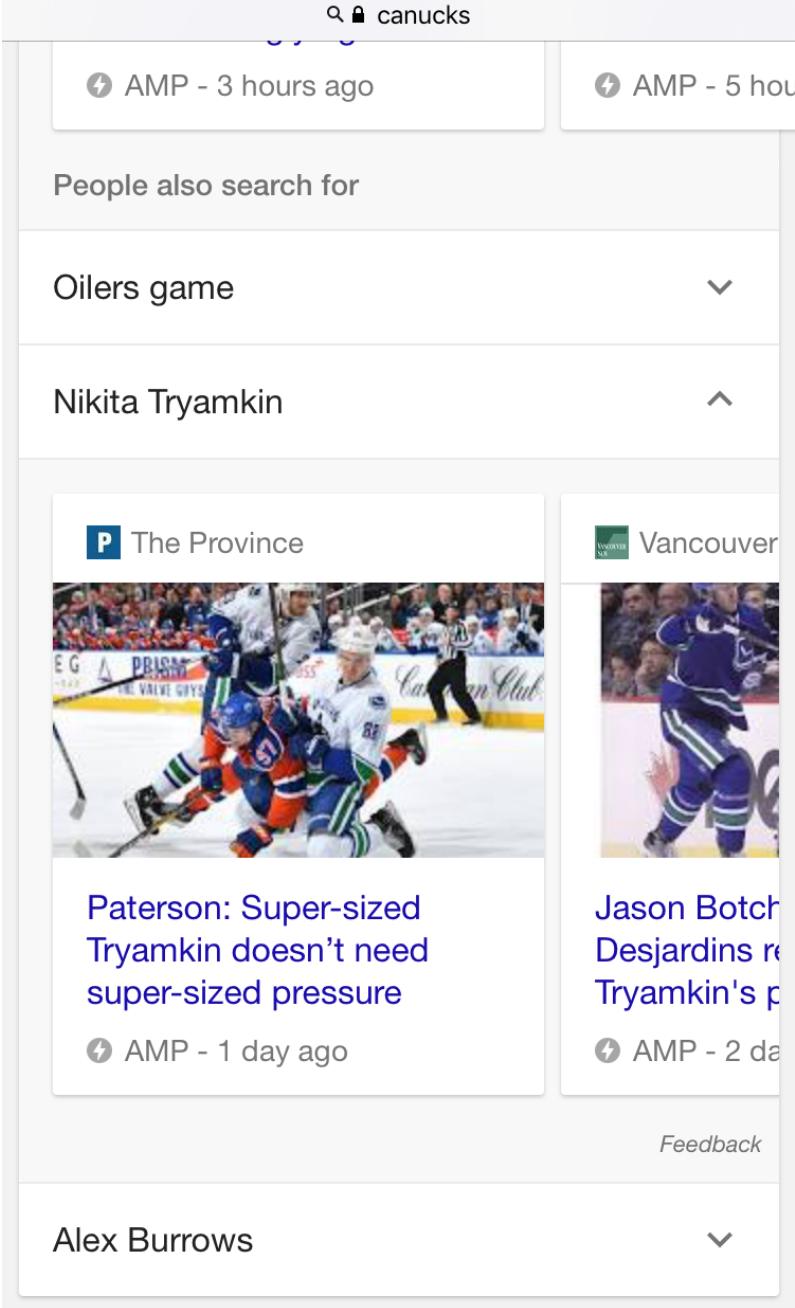Open Vancouver Sun player photo thumbnail
This screenshot has width=795, height=1308.
[x=688, y=720]
